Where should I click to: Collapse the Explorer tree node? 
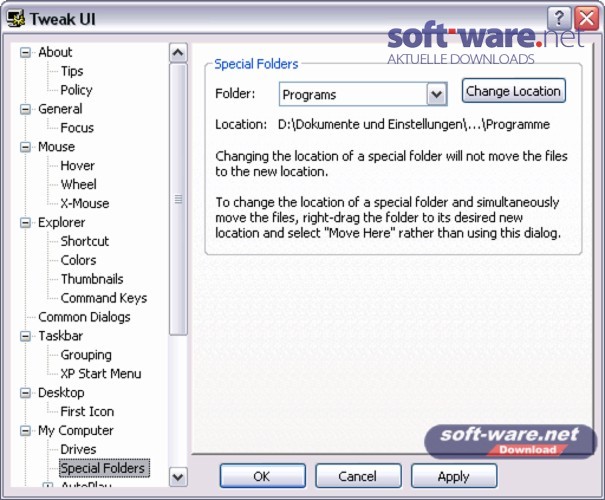(25, 223)
